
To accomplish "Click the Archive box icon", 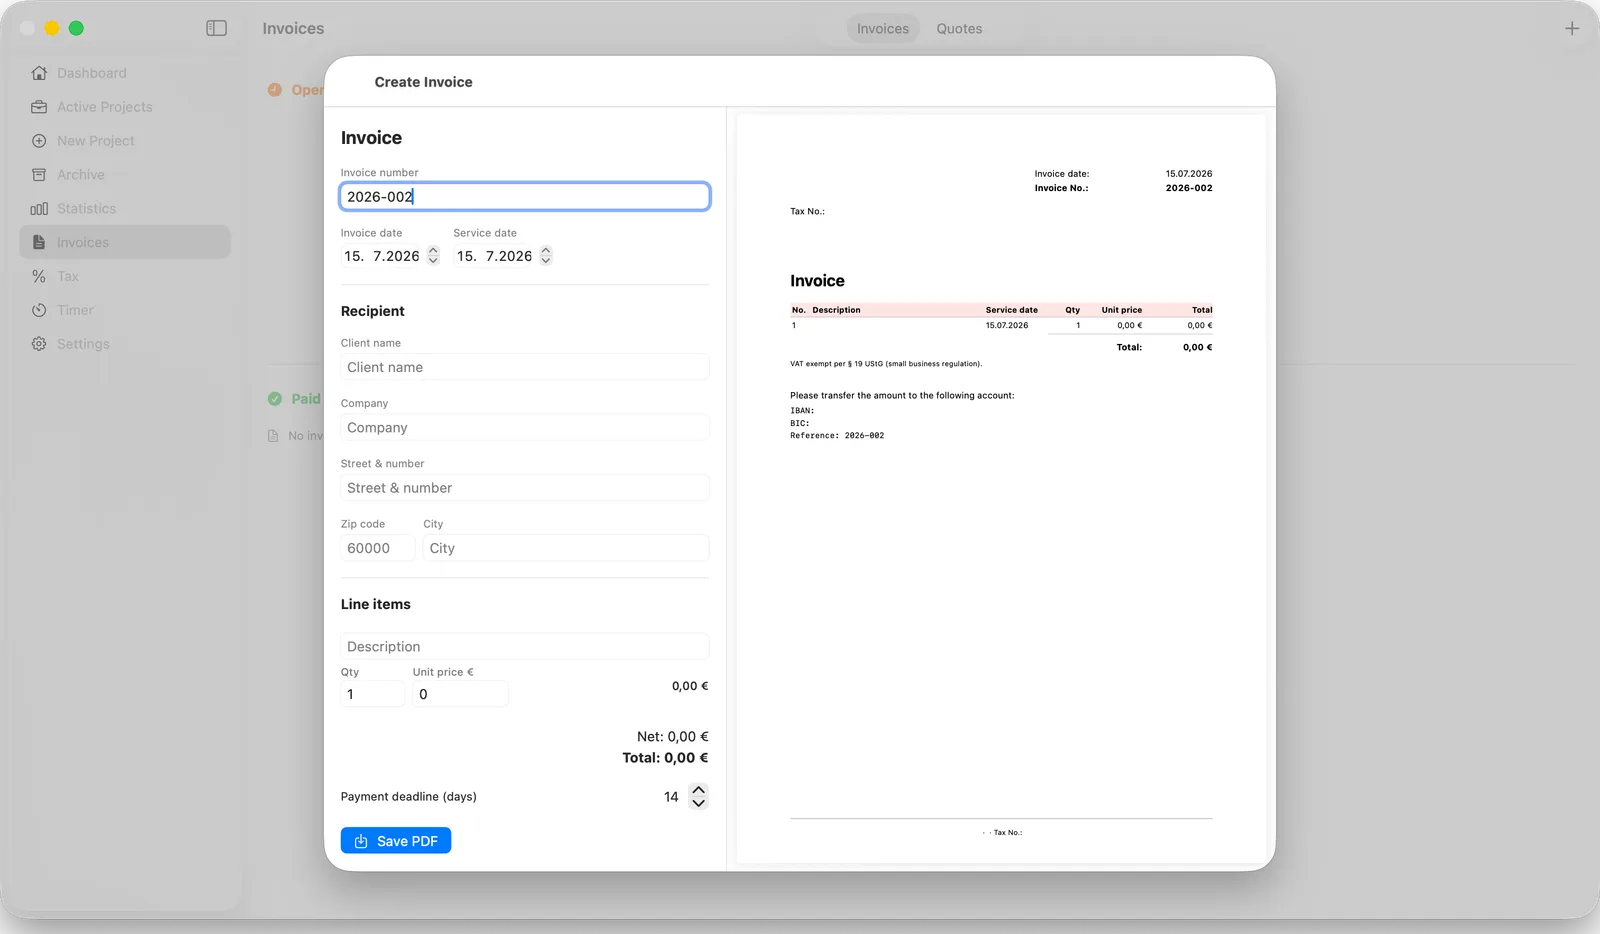I will (x=39, y=175).
